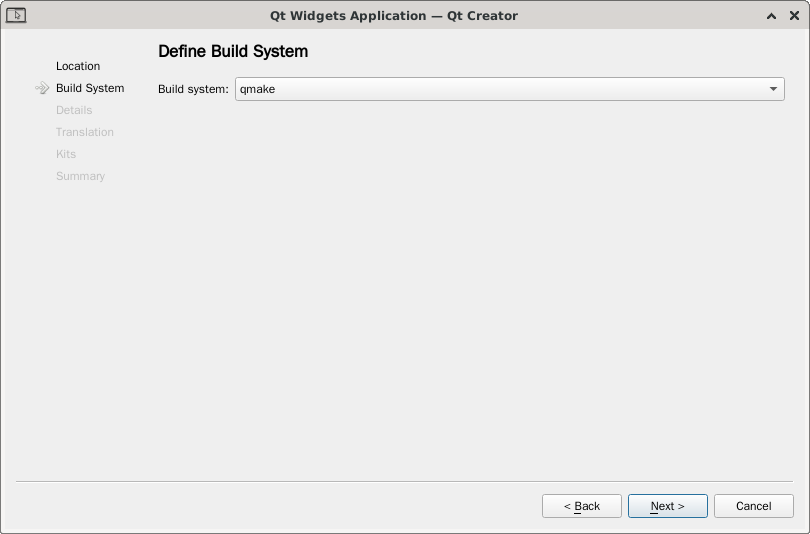Image resolution: width=810 pixels, height=534 pixels.
Task: Select the Build System step in the sidebar
Action: pos(90,88)
